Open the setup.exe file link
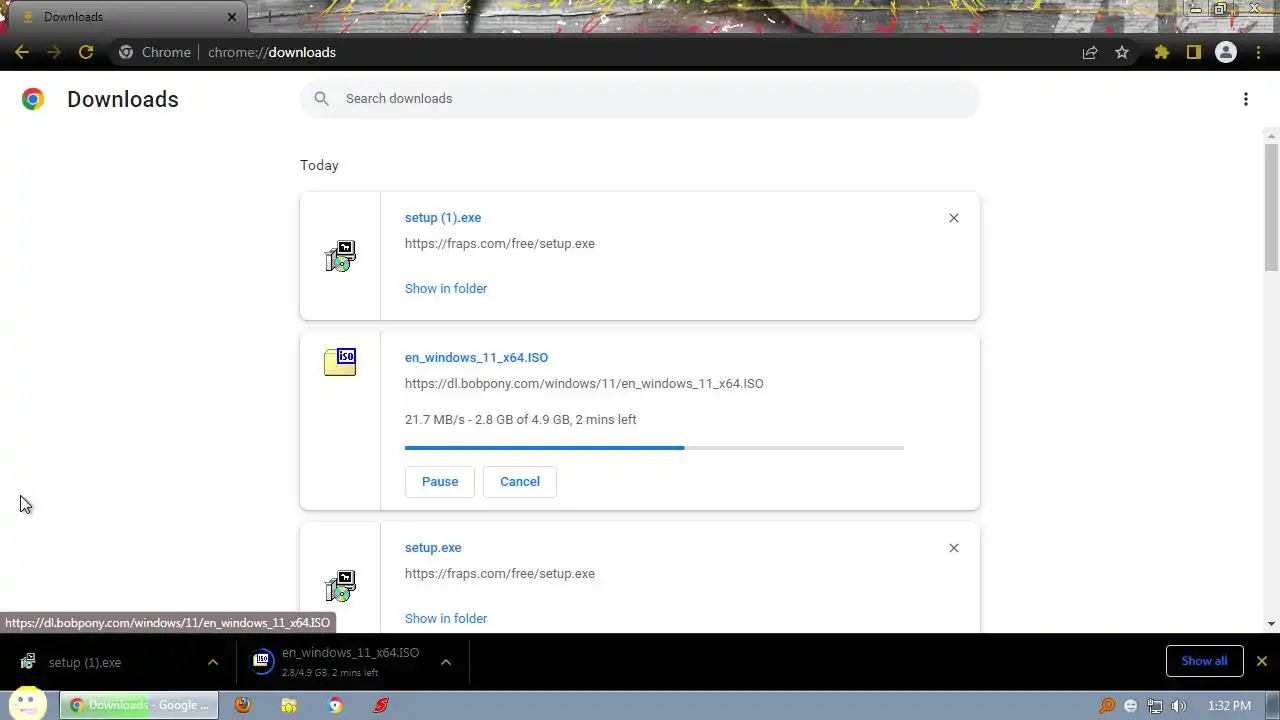This screenshot has width=1280, height=720. point(433,548)
